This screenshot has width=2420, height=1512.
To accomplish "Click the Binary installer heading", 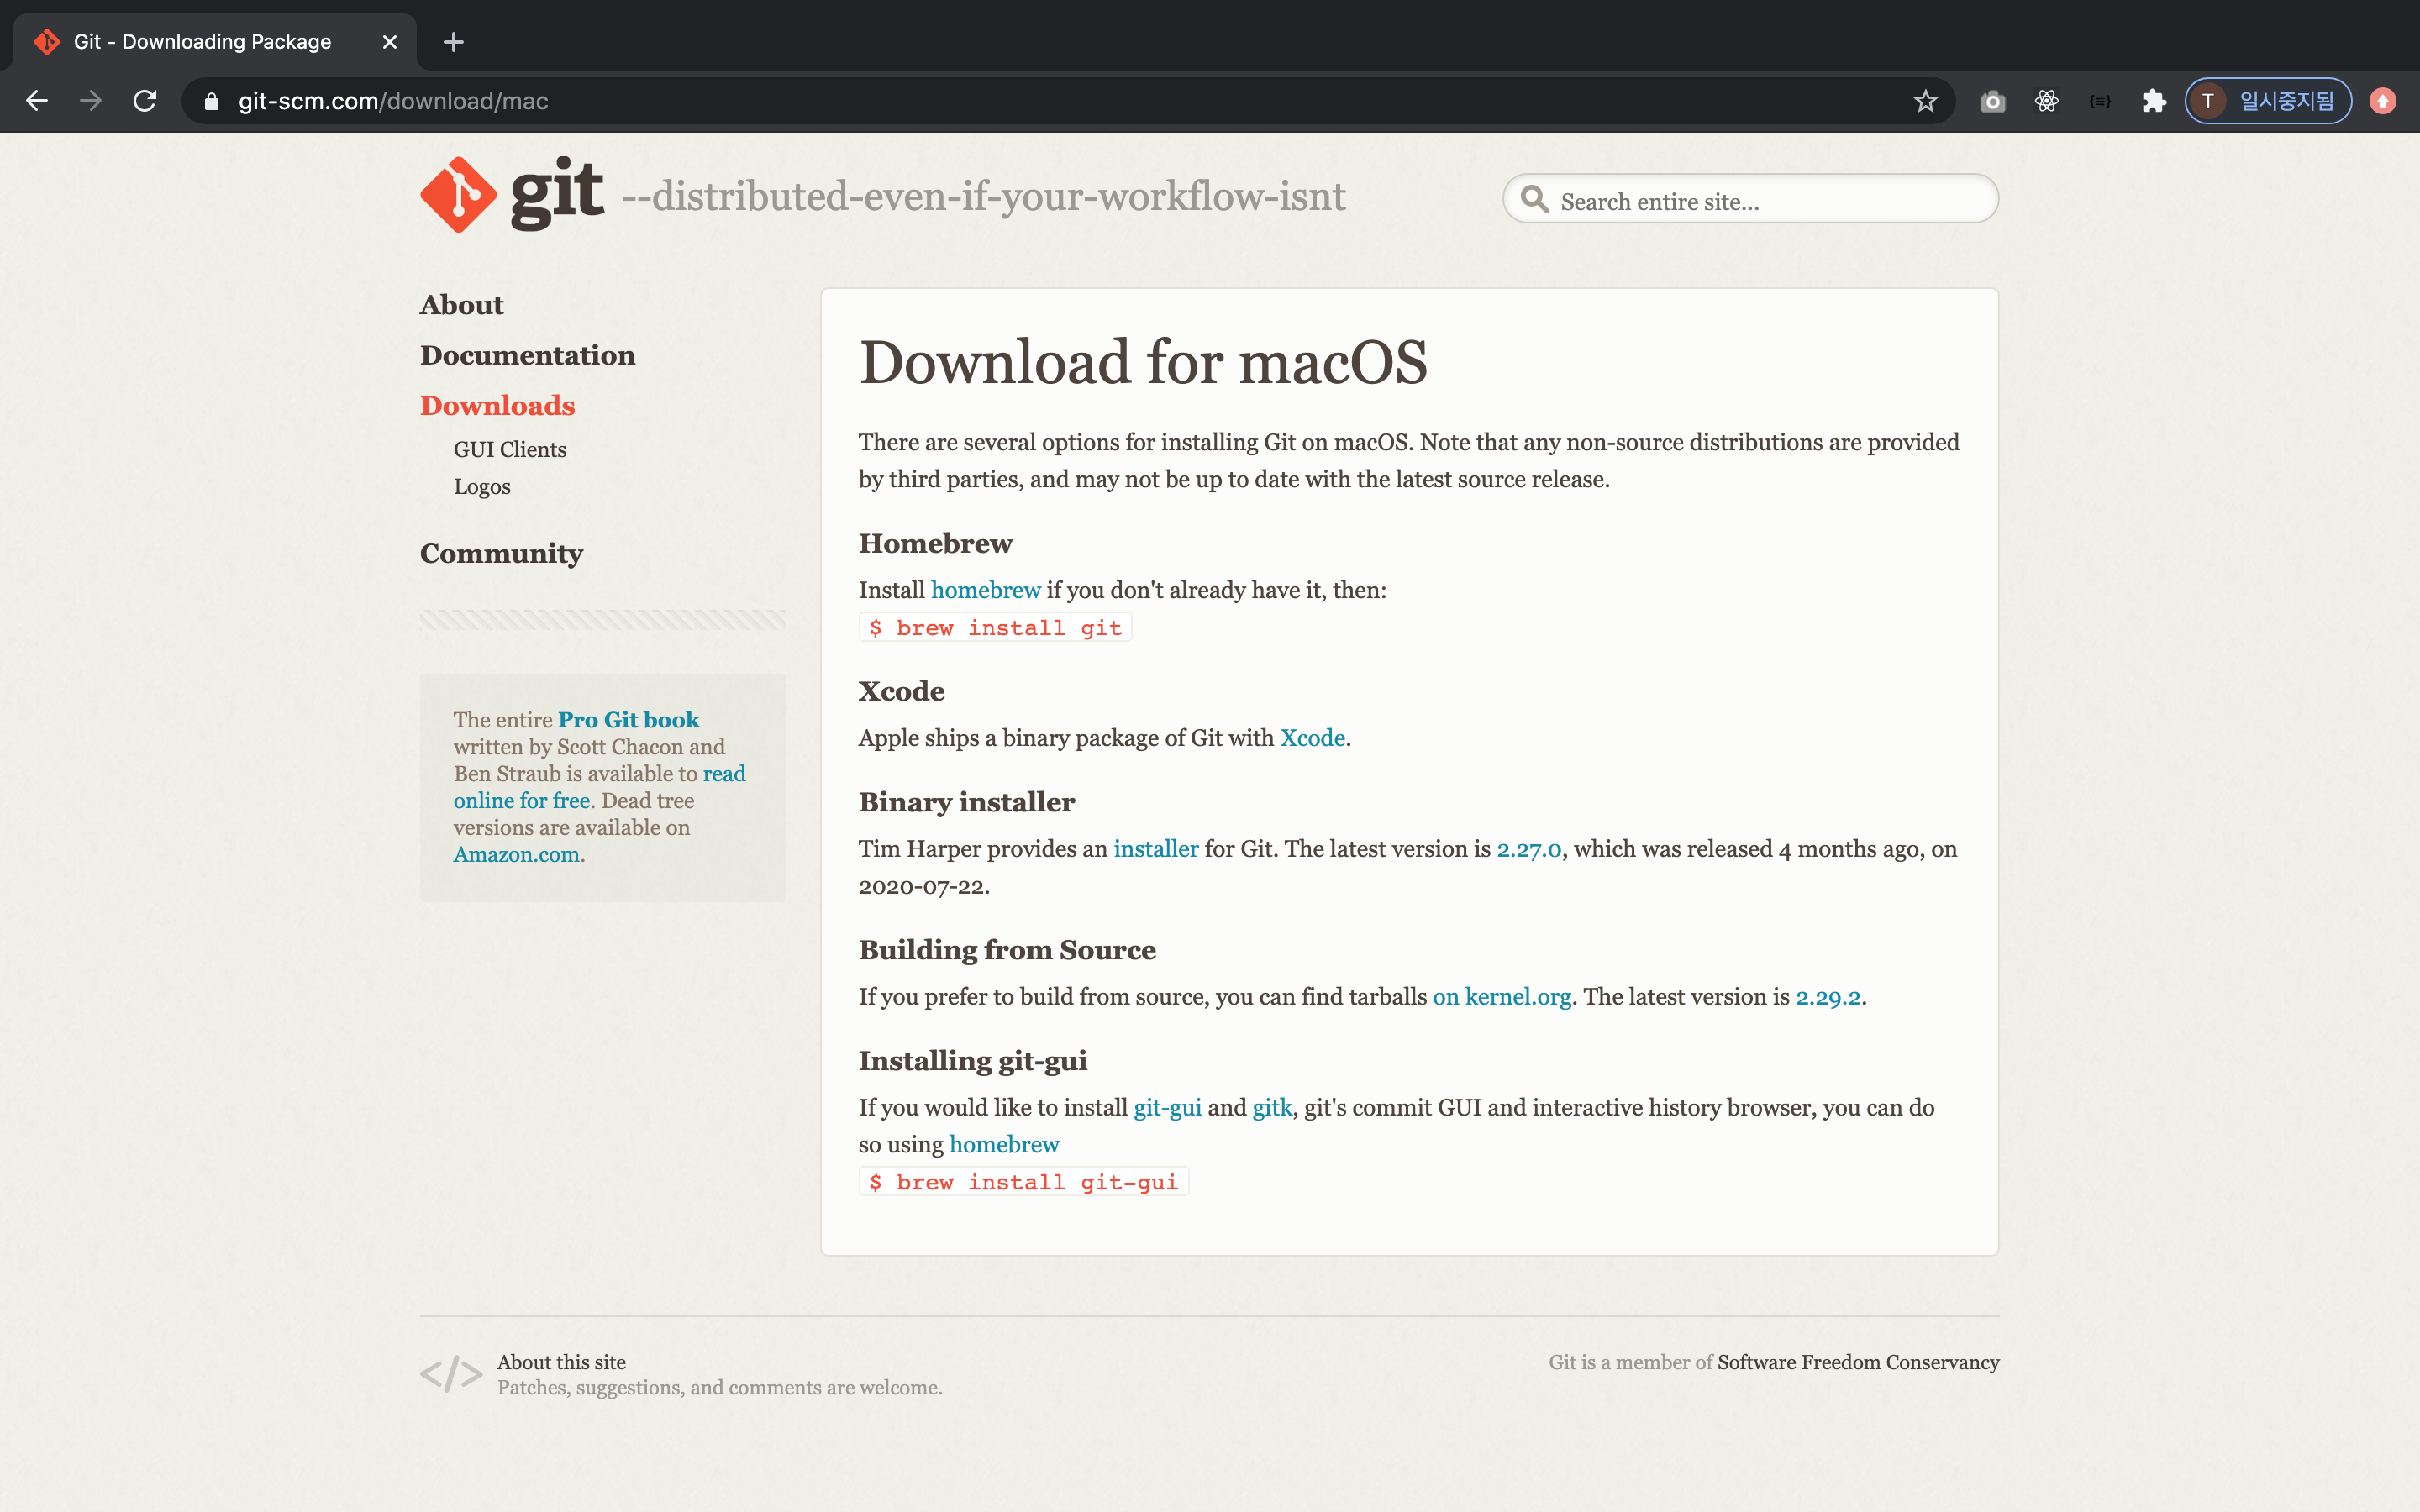I will pyautogui.click(x=967, y=802).
